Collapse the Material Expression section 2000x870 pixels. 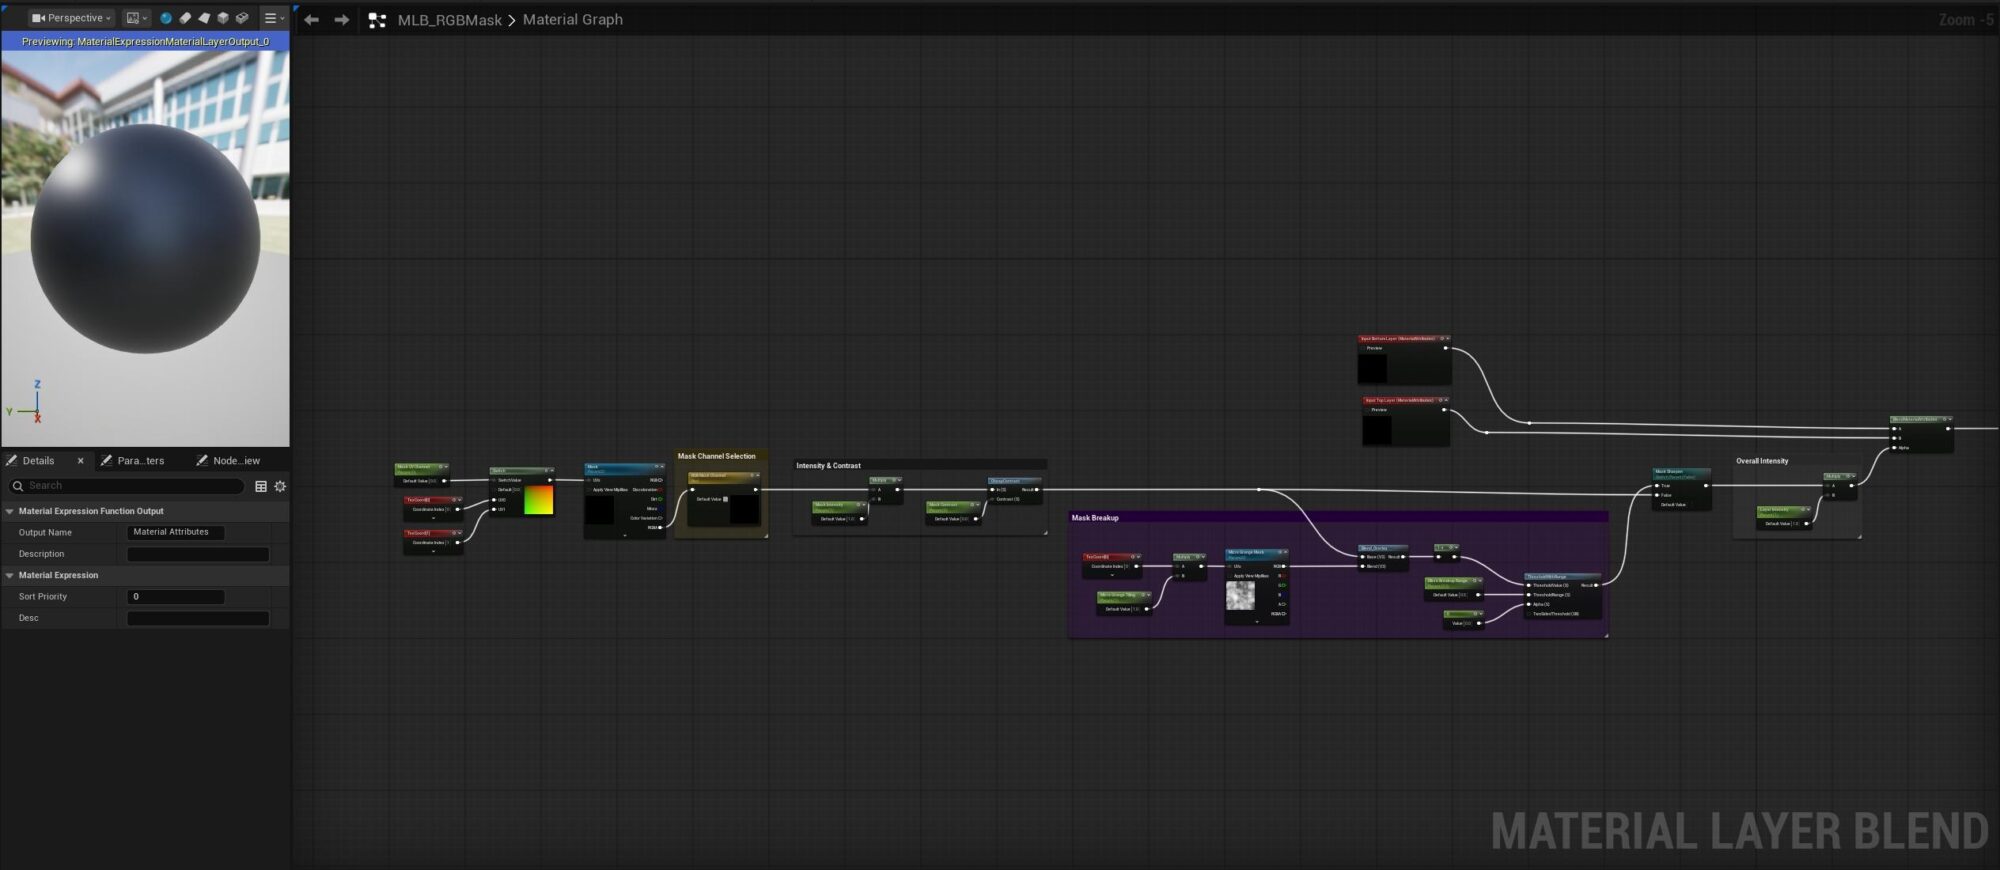(10, 575)
